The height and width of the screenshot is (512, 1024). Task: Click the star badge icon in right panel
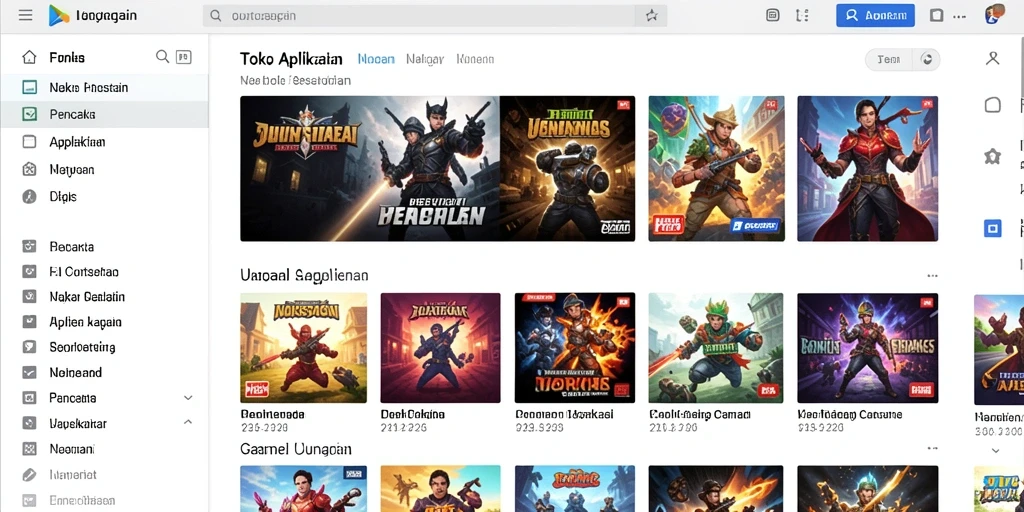coord(993,157)
